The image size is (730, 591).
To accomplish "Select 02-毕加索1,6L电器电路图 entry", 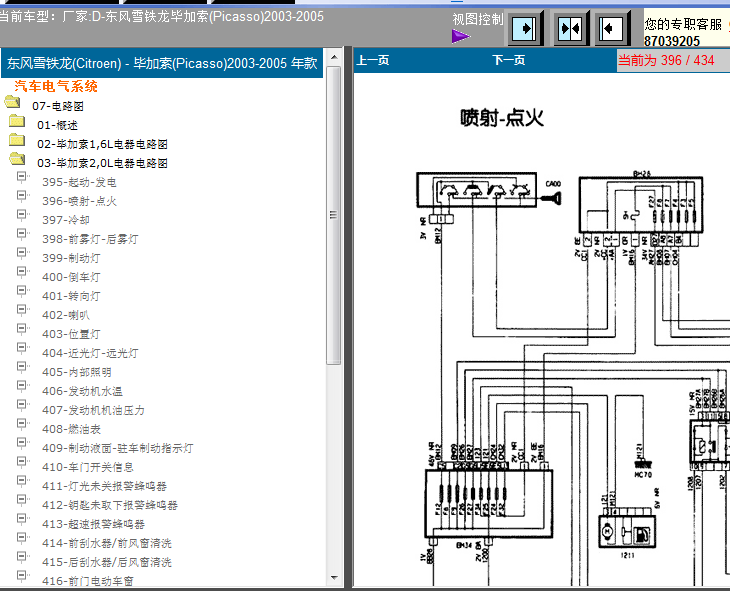I will tap(102, 144).
